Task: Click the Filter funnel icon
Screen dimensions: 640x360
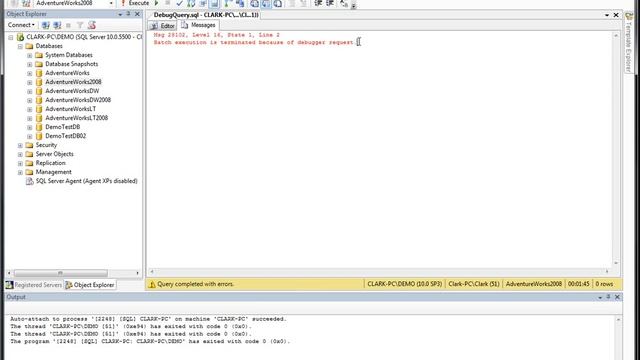Action: click(80, 25)
